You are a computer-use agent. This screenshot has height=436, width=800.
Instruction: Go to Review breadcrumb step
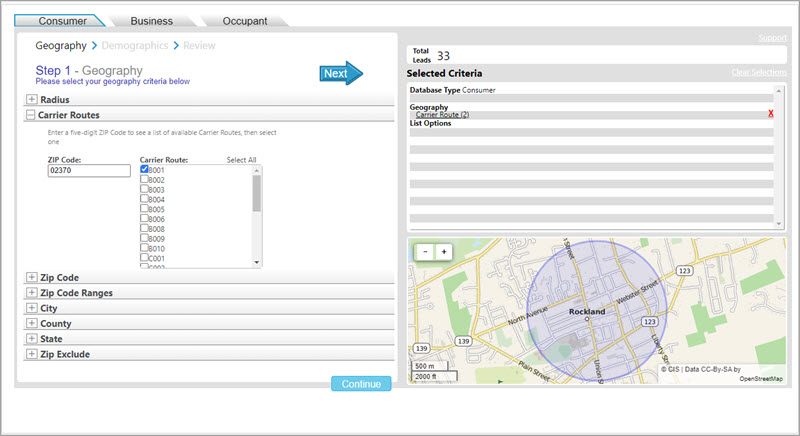point(199,45)
